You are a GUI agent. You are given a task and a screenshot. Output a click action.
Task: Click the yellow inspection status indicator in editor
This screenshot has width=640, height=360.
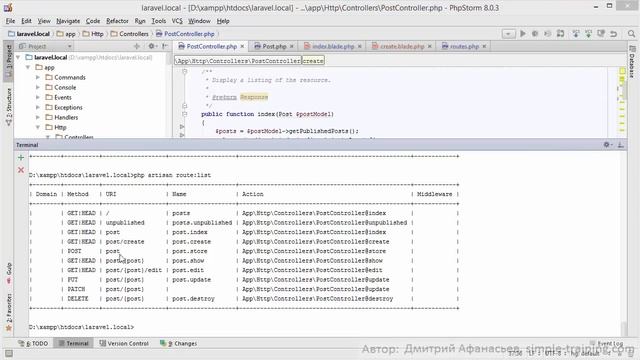click(x=622, y=71)
